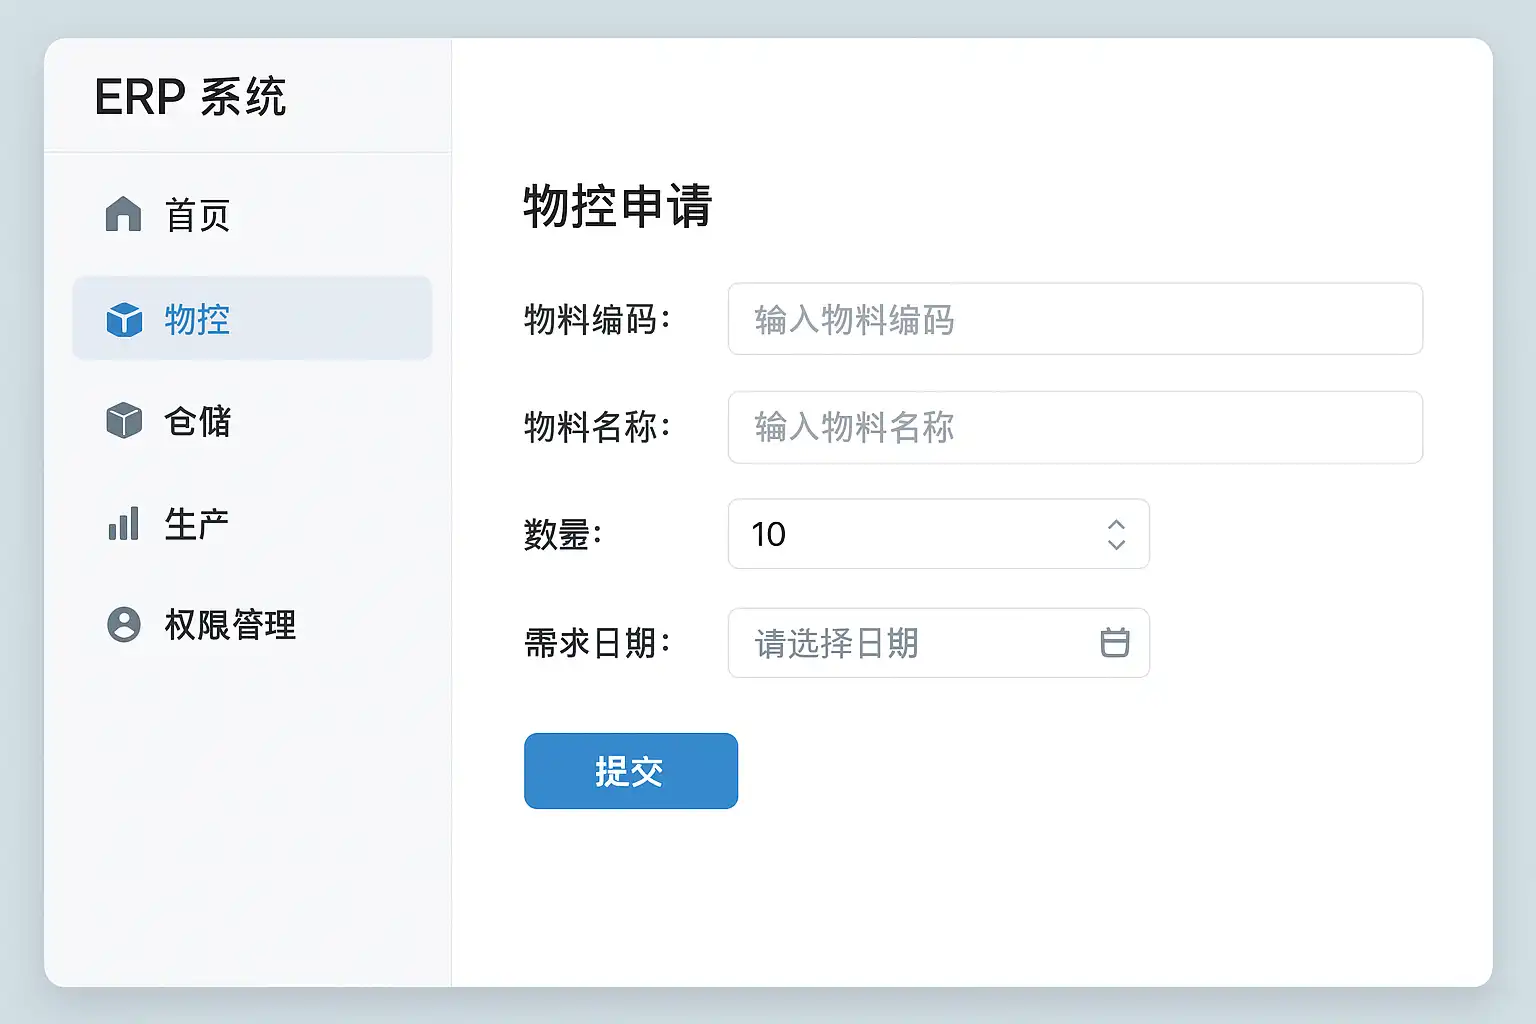Screen dimensions: 1536x1024
Task: Click into the 输入物料名称 input field
Action: pyautogui.click(x=1075, y=427)
